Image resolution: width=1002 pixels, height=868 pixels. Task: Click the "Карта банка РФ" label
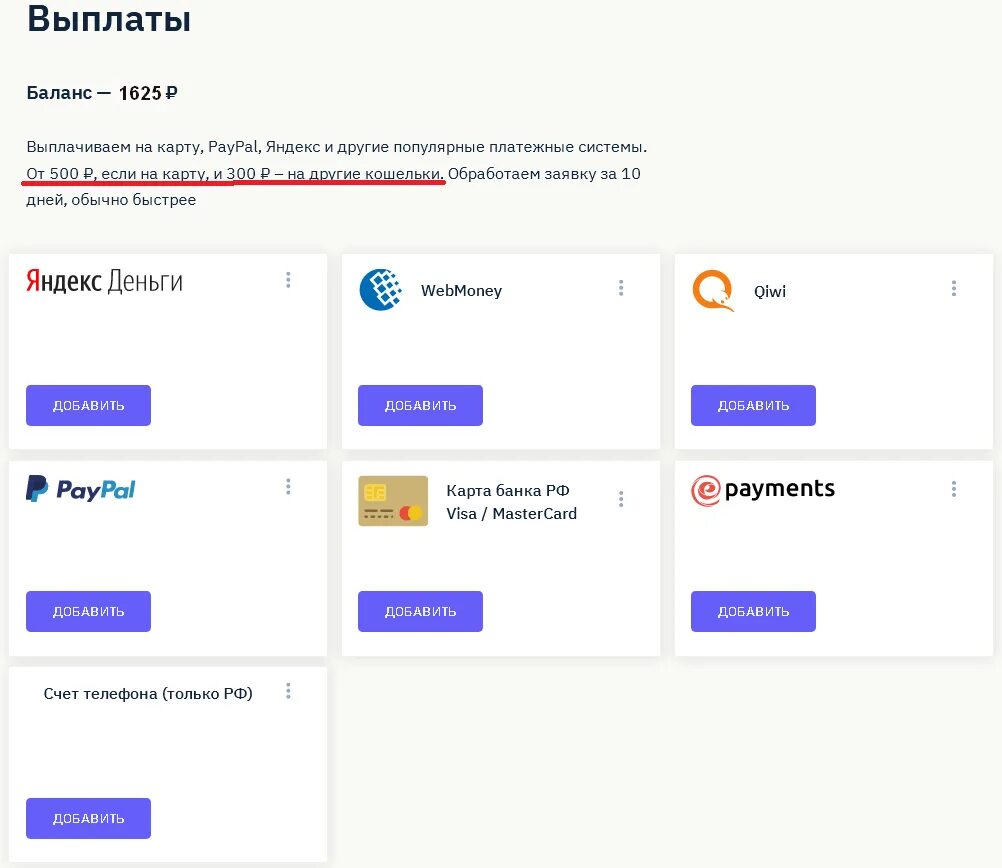tap(508, 491)
